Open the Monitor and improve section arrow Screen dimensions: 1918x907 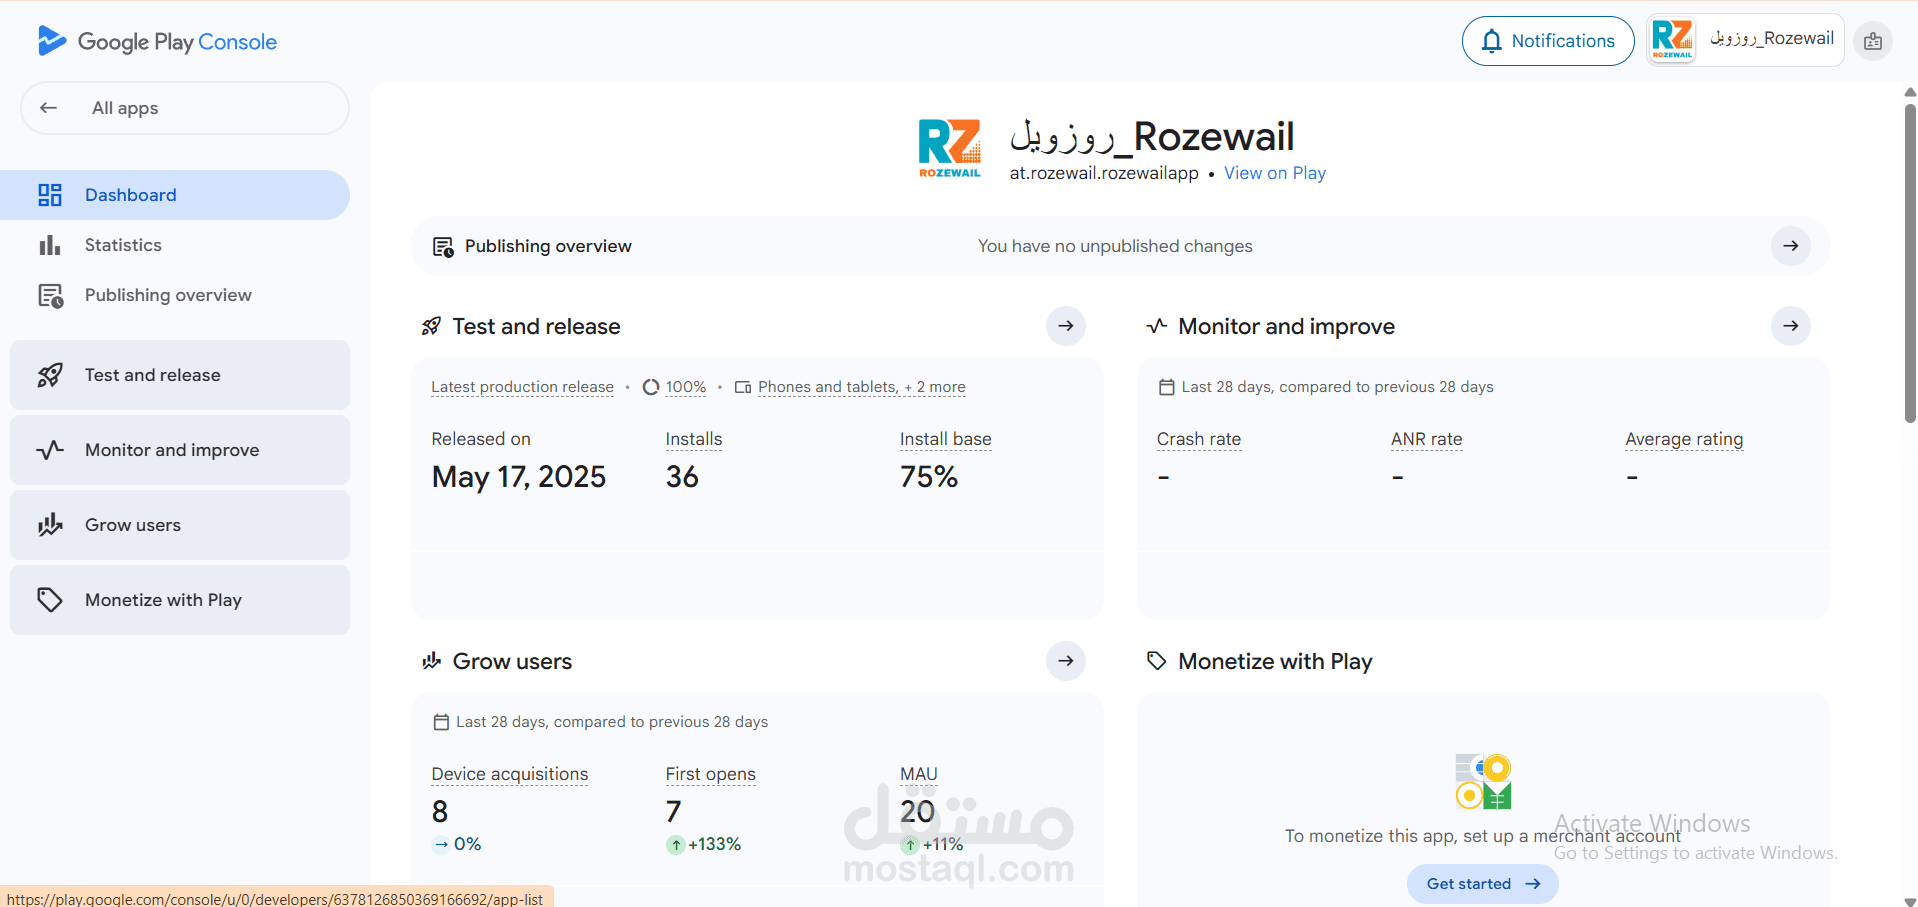(1791, 326)
